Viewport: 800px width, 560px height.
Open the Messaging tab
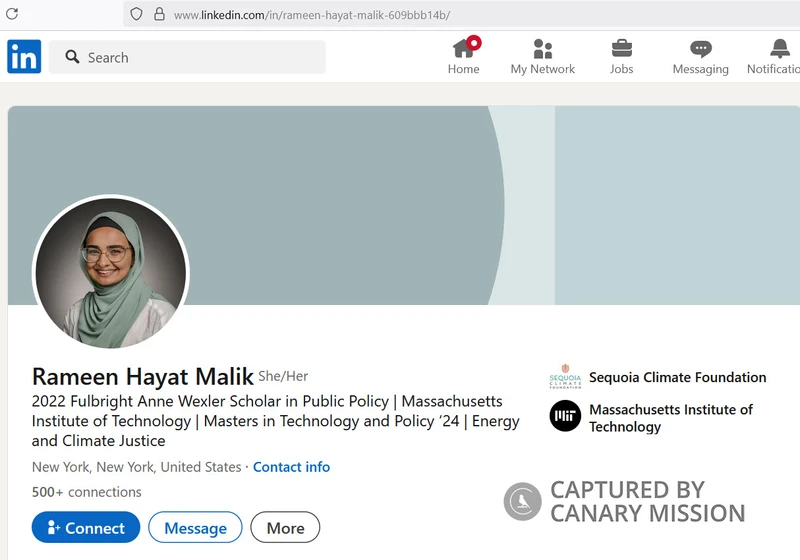coord(701,58)
